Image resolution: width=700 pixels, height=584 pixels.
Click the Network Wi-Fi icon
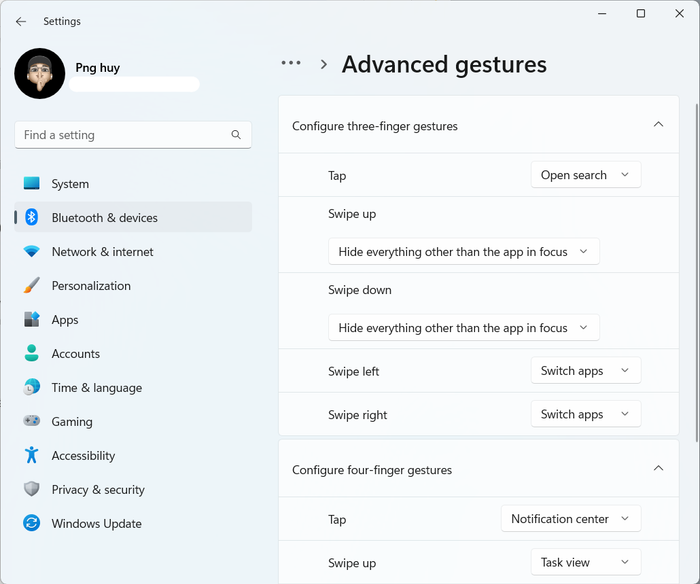(31, 251)
